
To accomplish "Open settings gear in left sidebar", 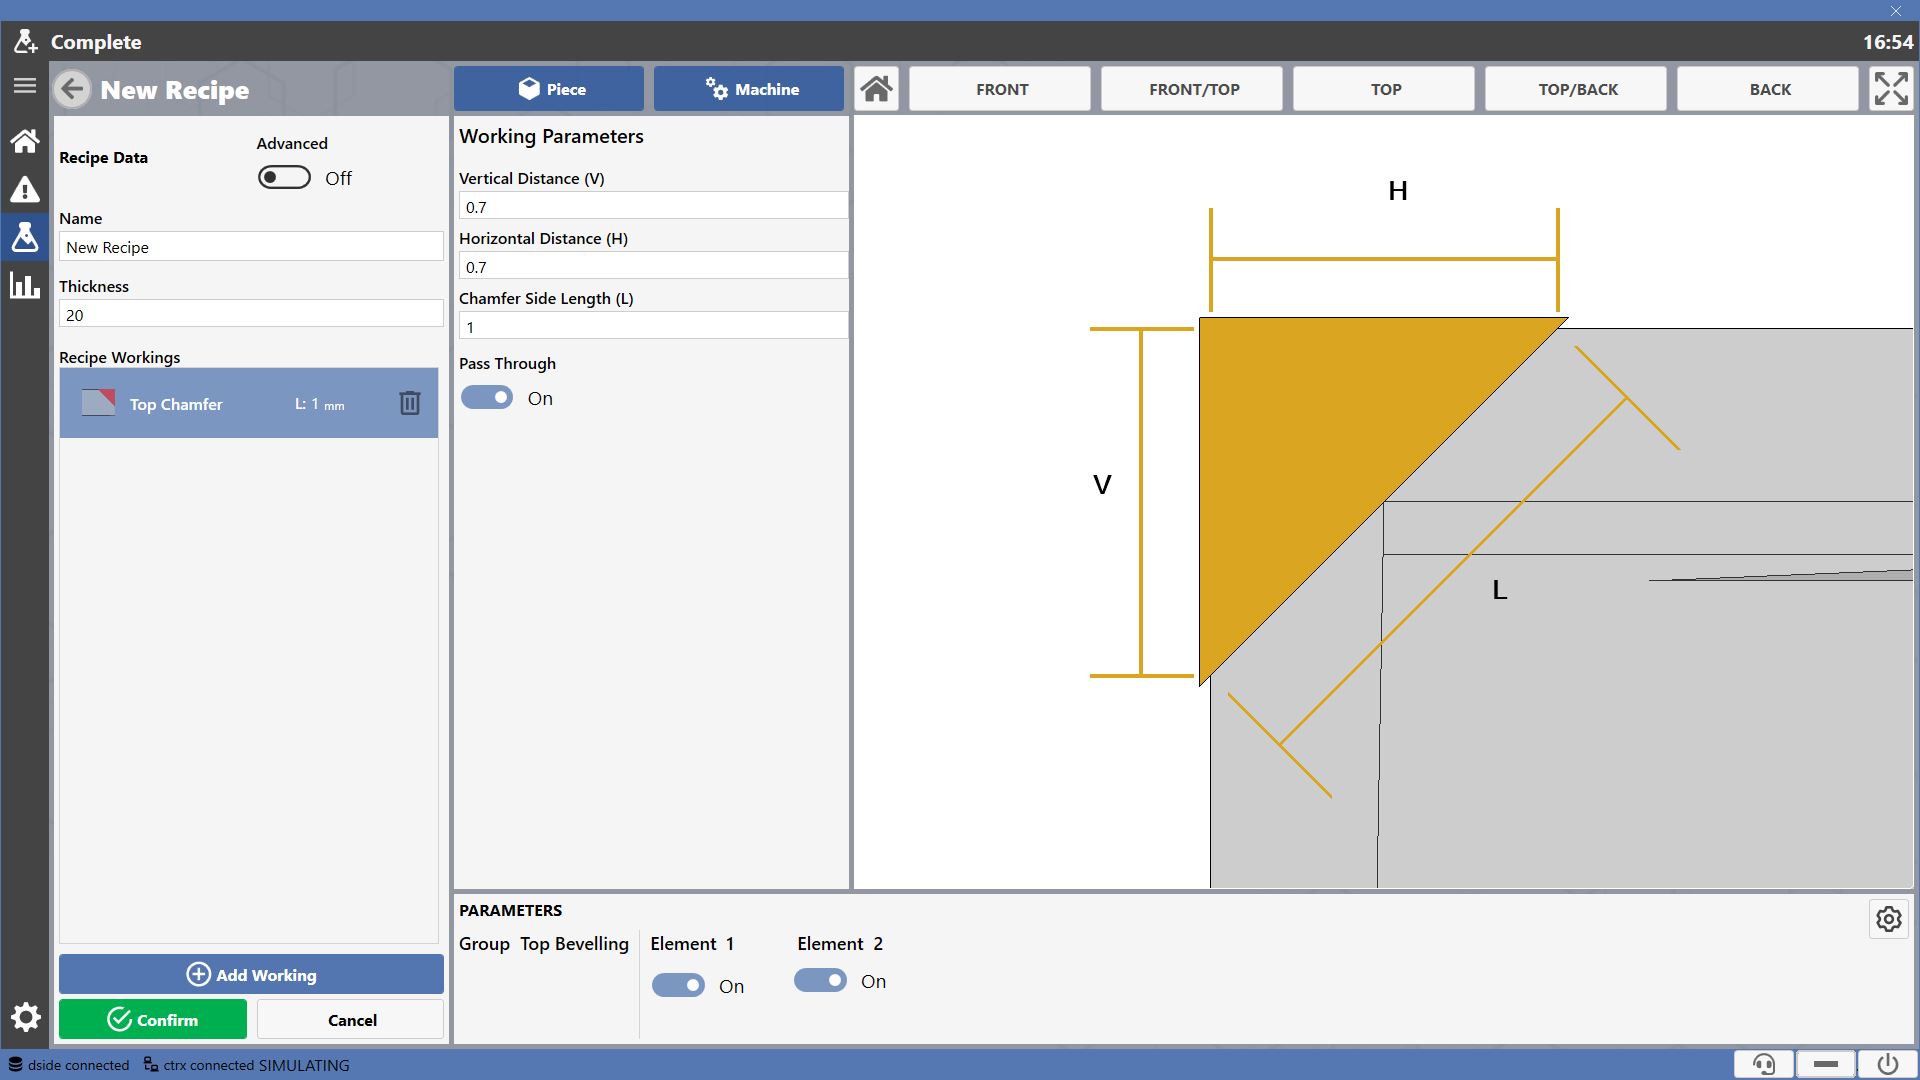I will point(25,1018).
